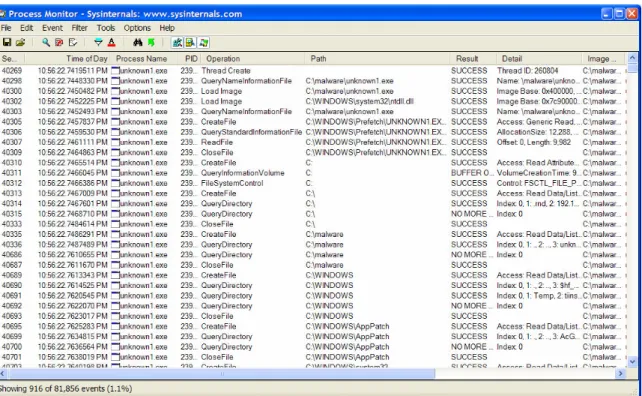Select row 40302 loading ntdll.dll
Viewport: 642px width, 396px height.
[x=313, y=101]
